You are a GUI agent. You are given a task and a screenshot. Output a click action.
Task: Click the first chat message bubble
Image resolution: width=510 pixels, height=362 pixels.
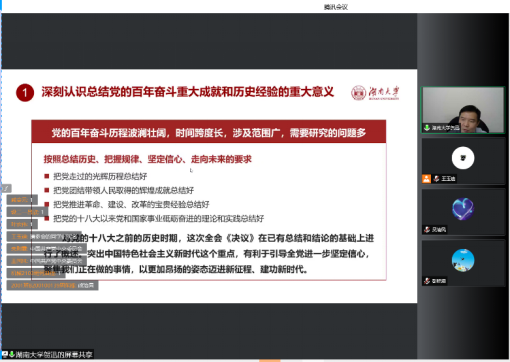click(x=22, y=200)
